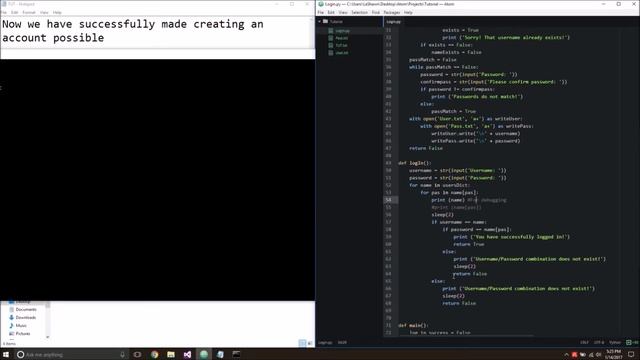Select the Login.py file in tree view

pos(342,31)
